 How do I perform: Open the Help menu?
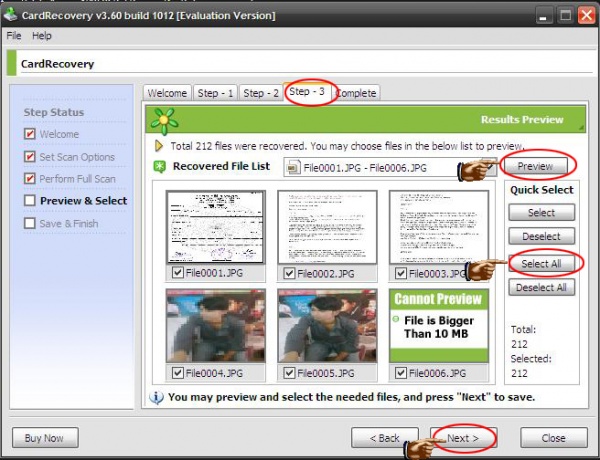click(x=42, y=36)
